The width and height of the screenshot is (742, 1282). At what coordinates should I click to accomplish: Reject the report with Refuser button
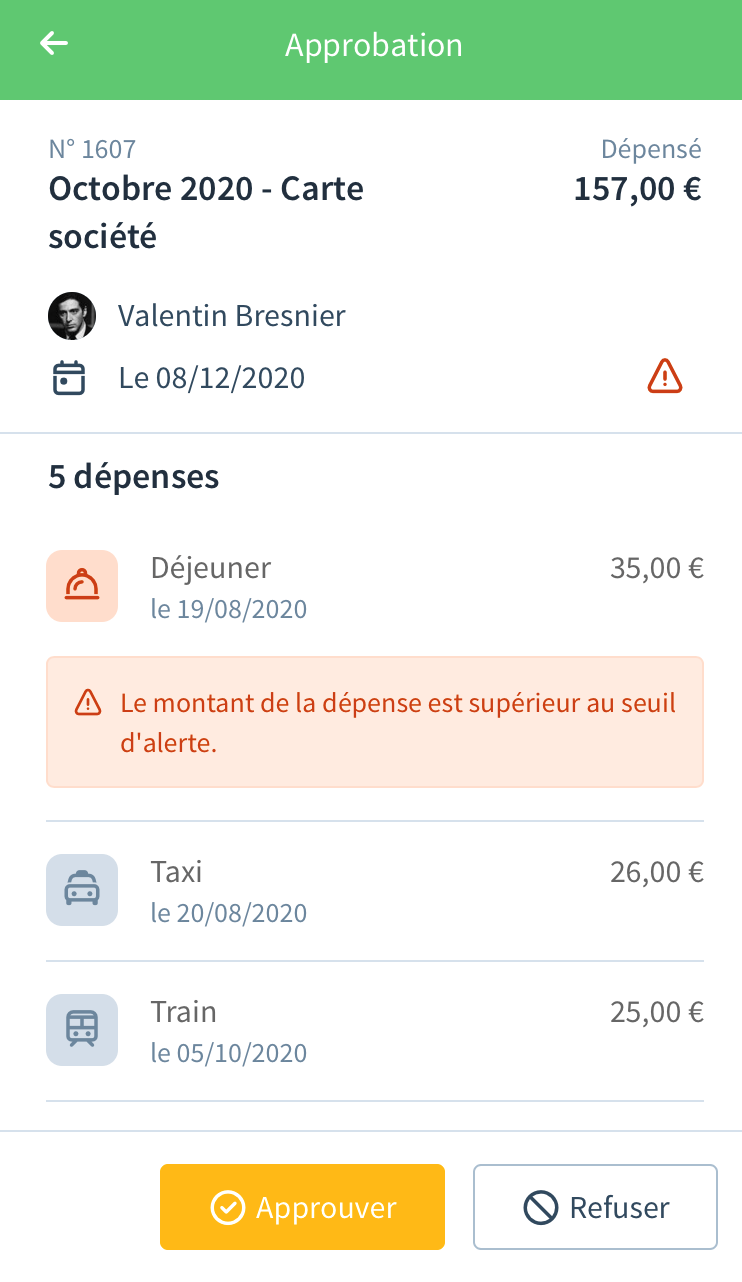coord(595,1207)
